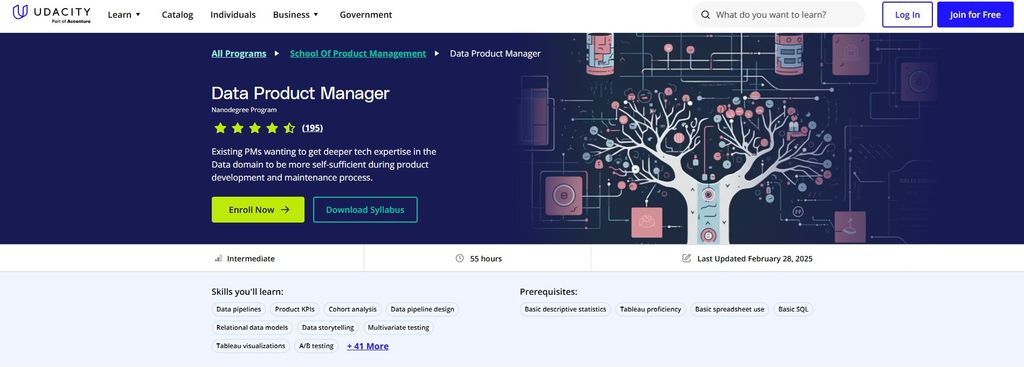Click the Join for Free button
1024x367 pixels.
click(975, 14)
